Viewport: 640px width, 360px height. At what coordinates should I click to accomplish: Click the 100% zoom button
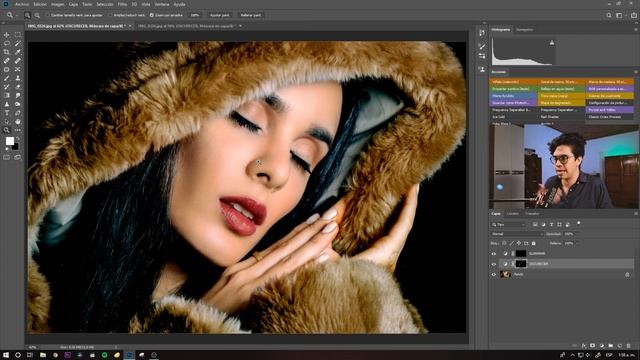click(x=195, y=15)
